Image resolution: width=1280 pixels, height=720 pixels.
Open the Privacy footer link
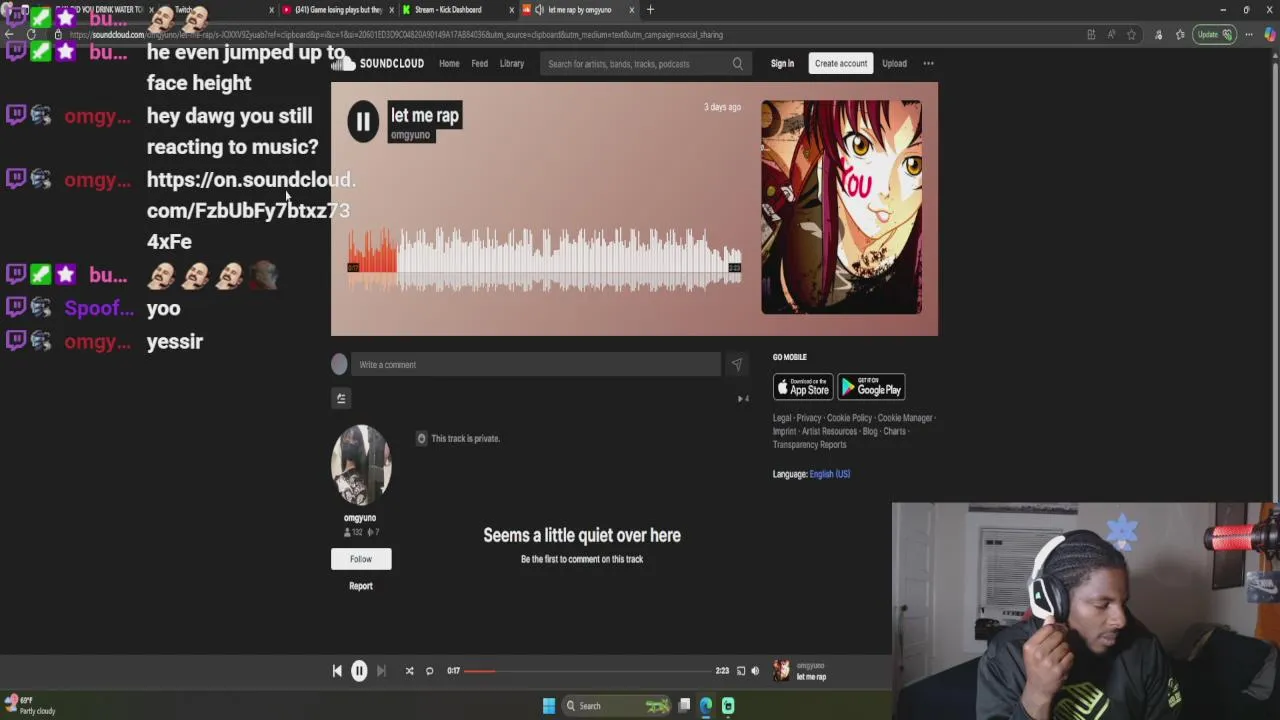[809, 418]
